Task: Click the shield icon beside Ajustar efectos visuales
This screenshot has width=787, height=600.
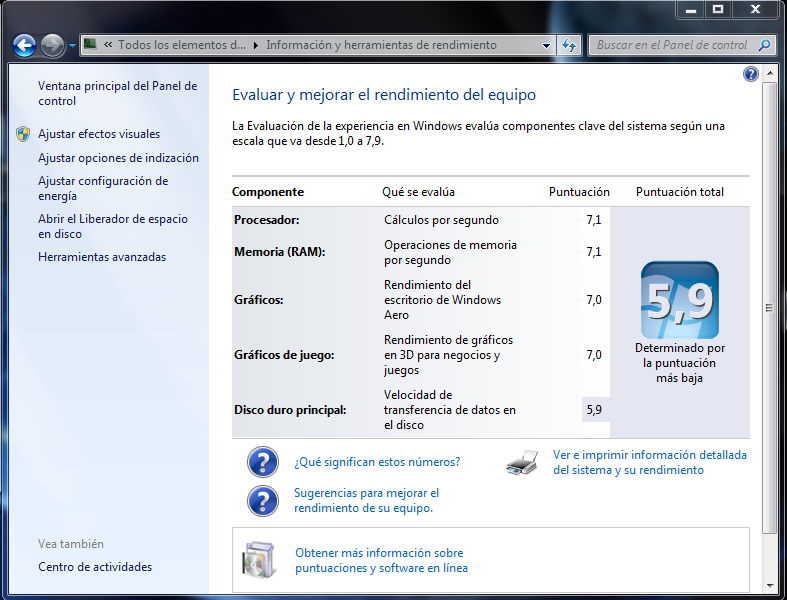Action: pyautogui.click(x=23, y=134)
